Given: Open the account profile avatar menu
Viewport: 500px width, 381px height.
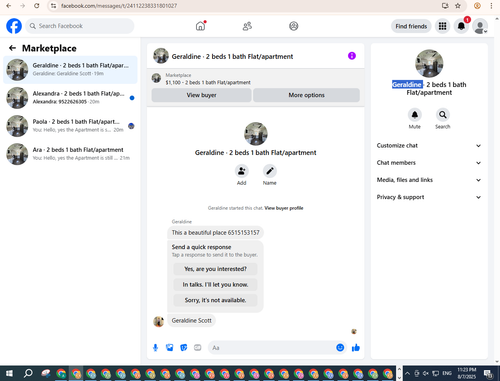Looking at the screenshot, I should [x=480, y=27].
